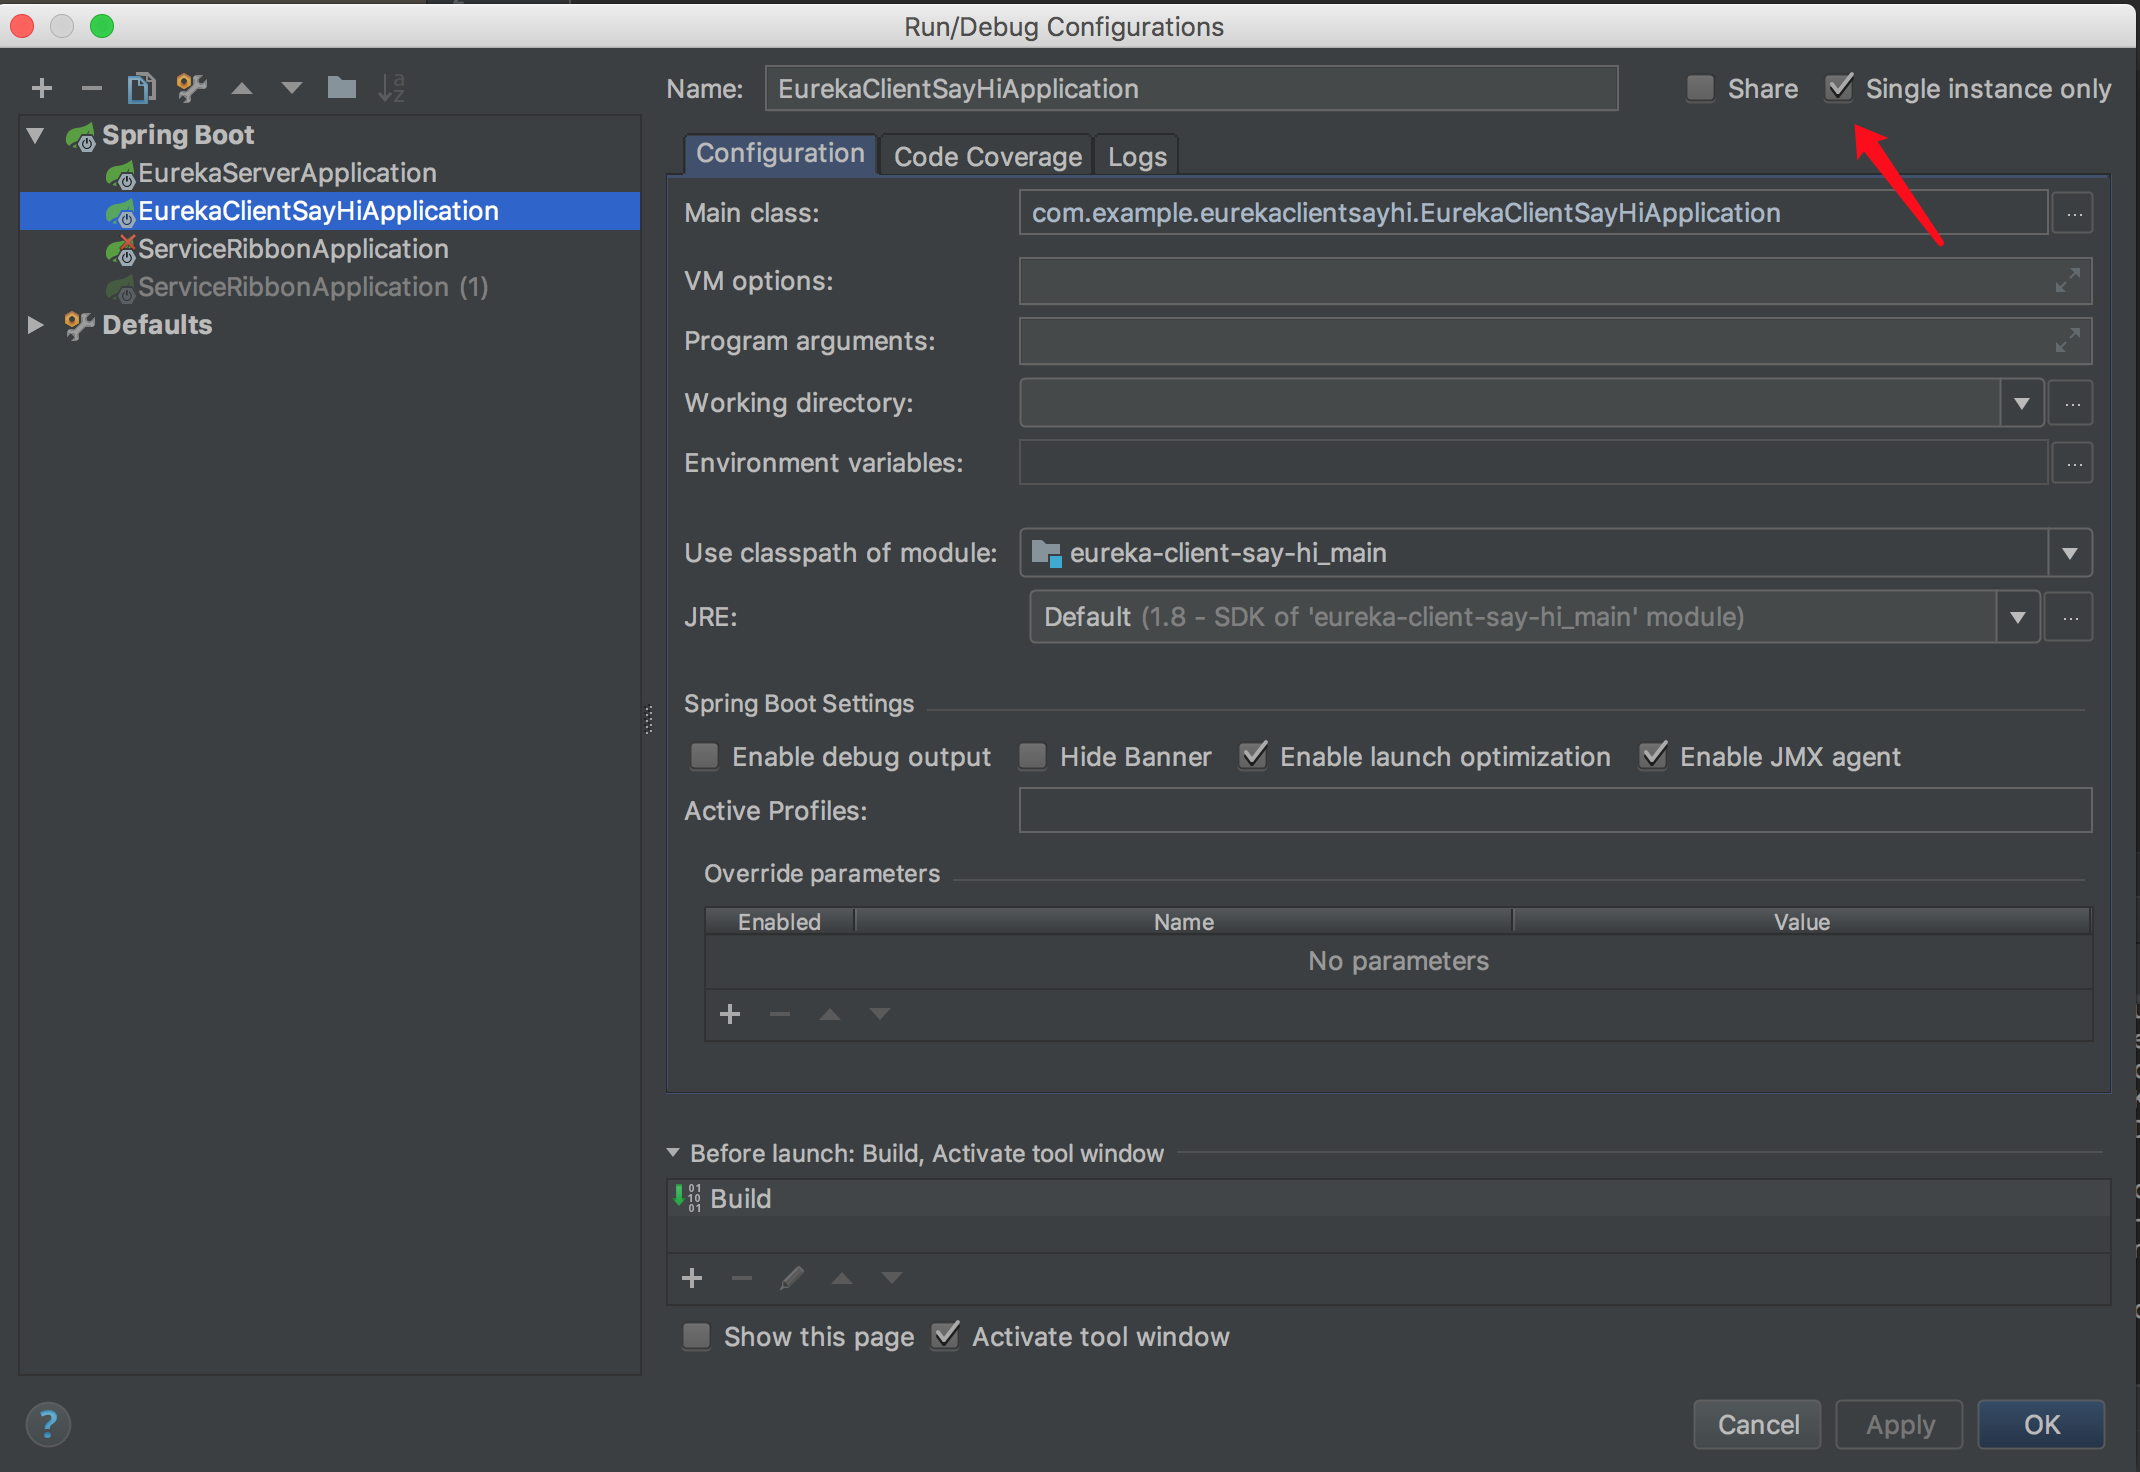Click the copy configuration icon
This screenshot has height=1472, width=2140.
click(141, 88)
